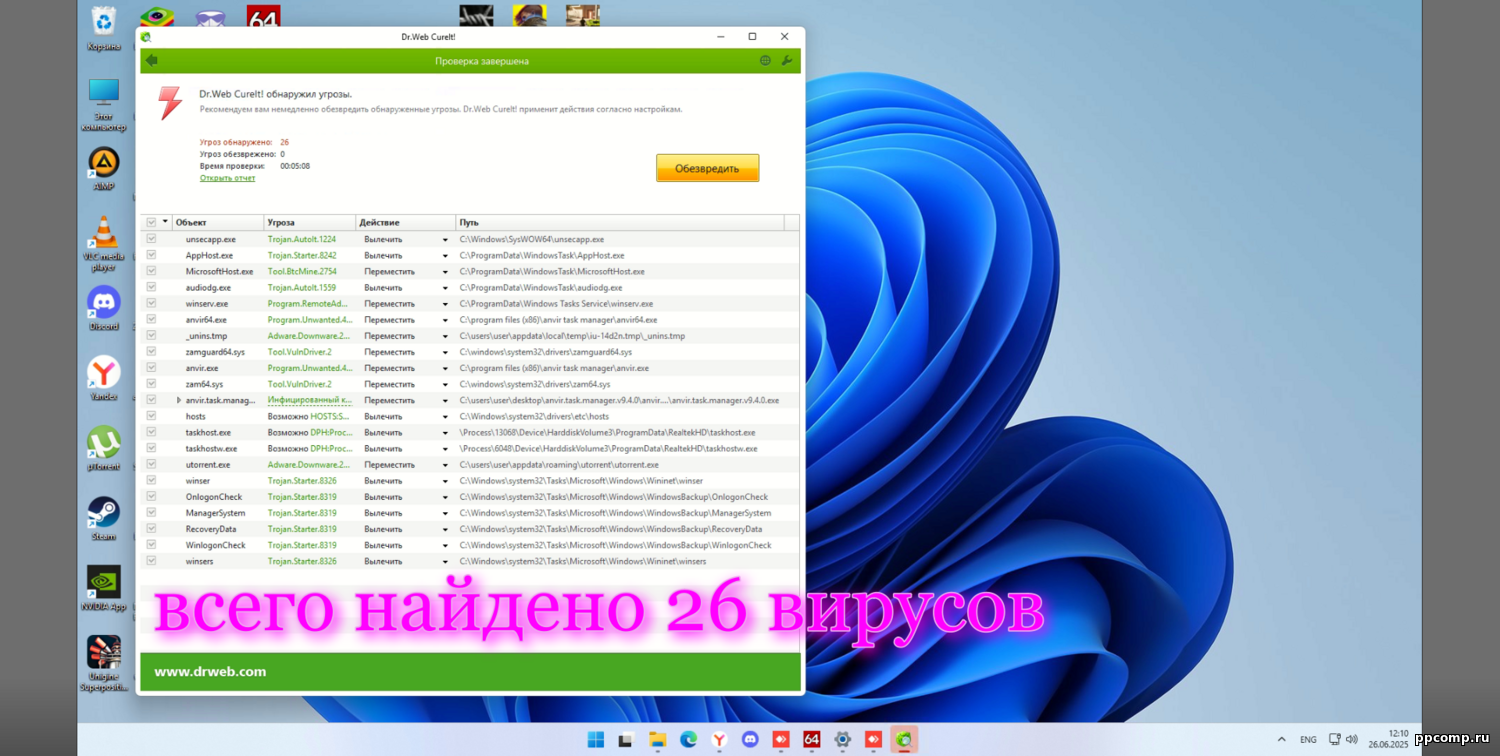Image resolution: width=1500 pixels, height=756 pixels.
Task: Sort by the Угроза column header
Action: click(x=310, y=222)
